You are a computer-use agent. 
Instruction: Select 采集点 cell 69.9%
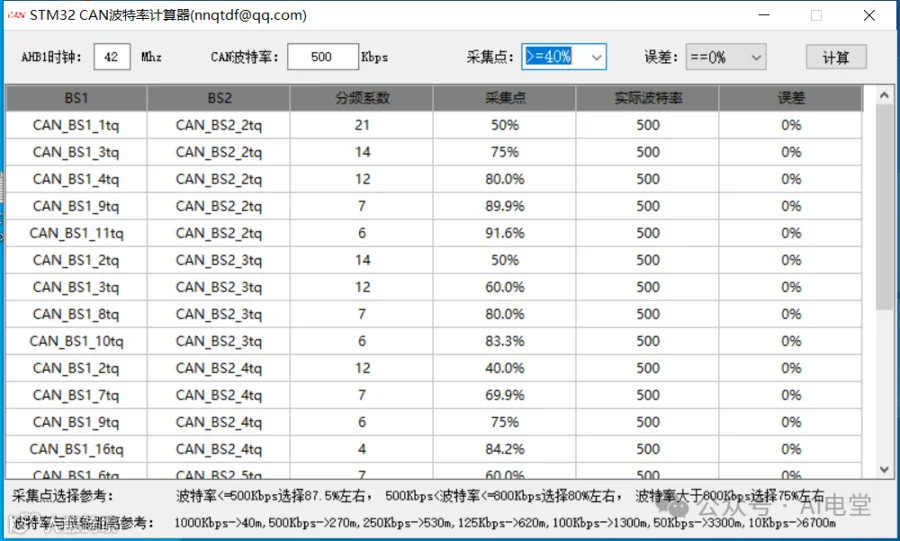point(505,395)
